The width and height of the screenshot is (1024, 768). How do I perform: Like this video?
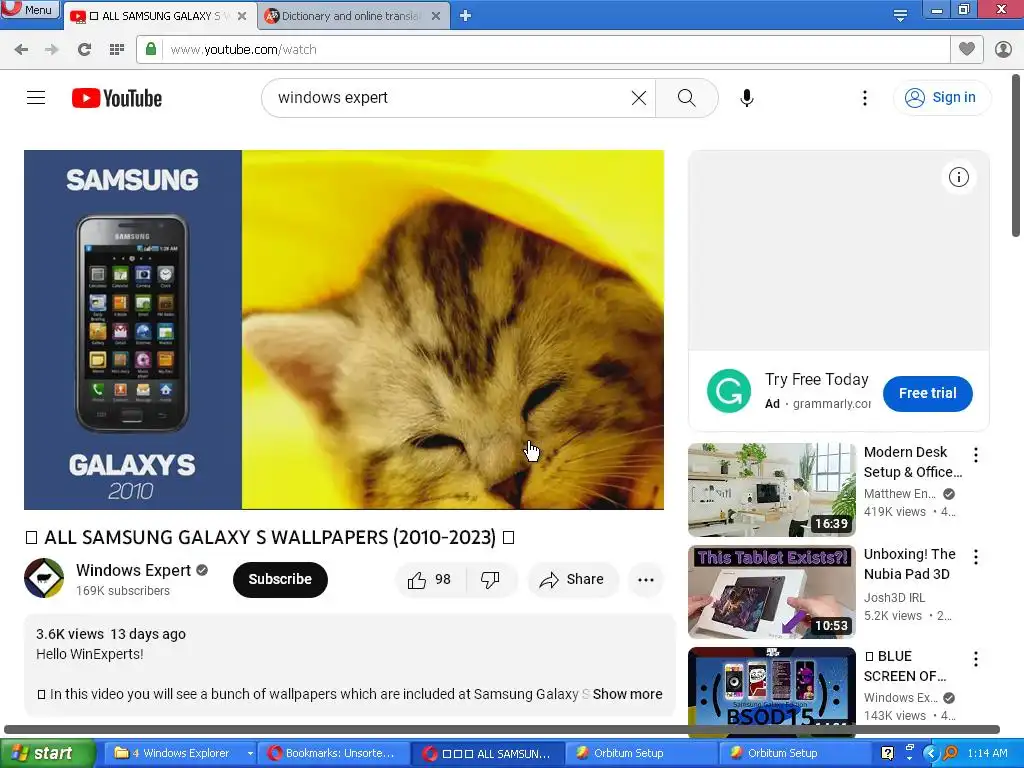(x=429, y=579)
